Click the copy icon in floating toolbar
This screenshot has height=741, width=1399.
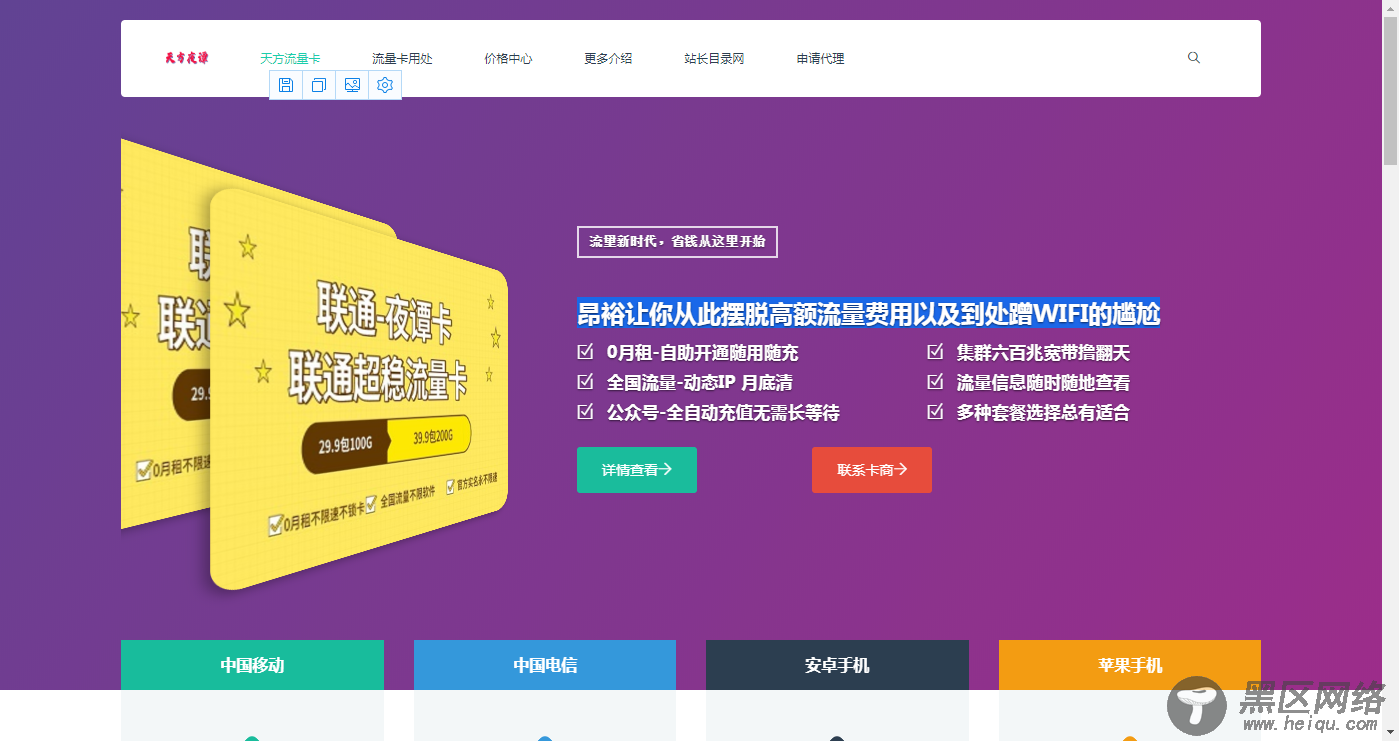[x=319, y=85]
